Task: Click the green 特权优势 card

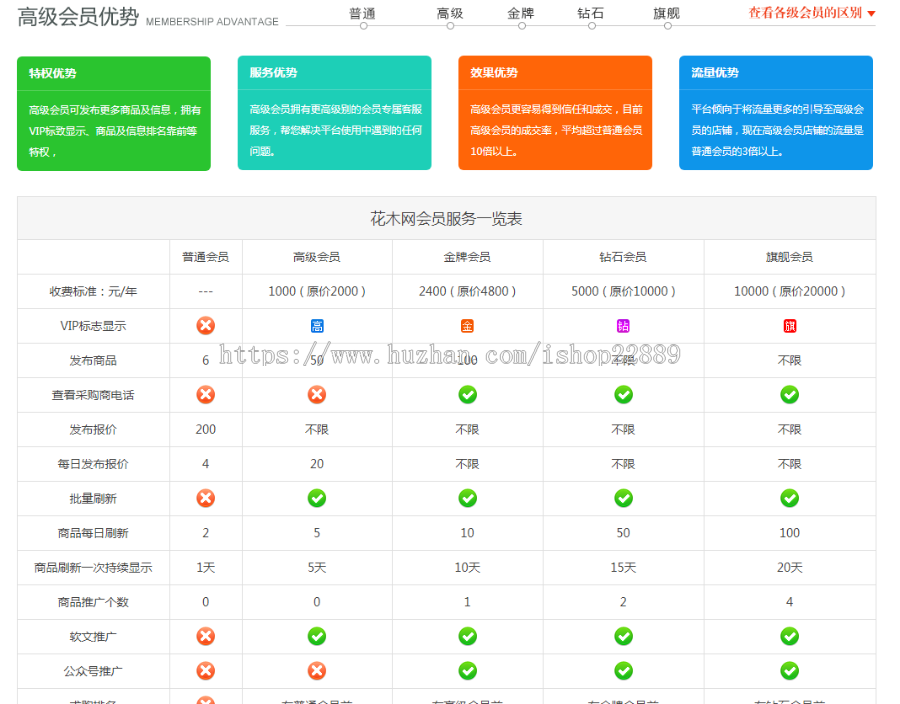Action: 114,114
